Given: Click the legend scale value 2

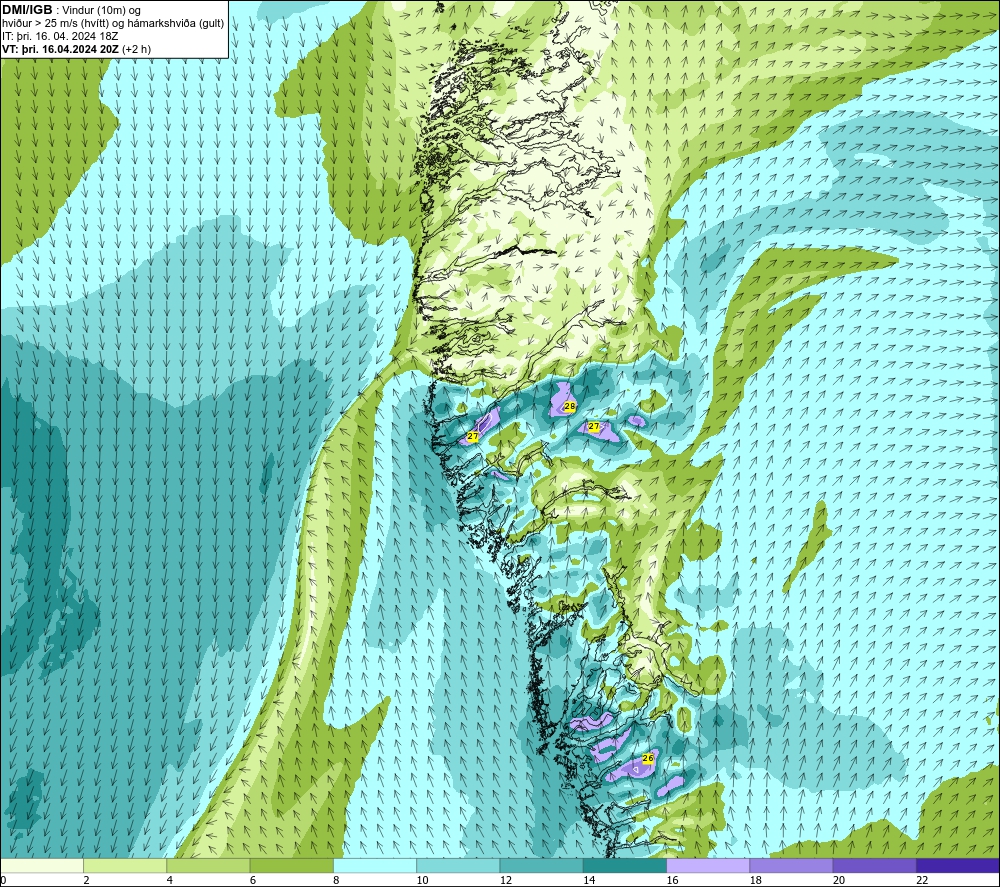Looking at the screenshot, I should tap(86, 880).
